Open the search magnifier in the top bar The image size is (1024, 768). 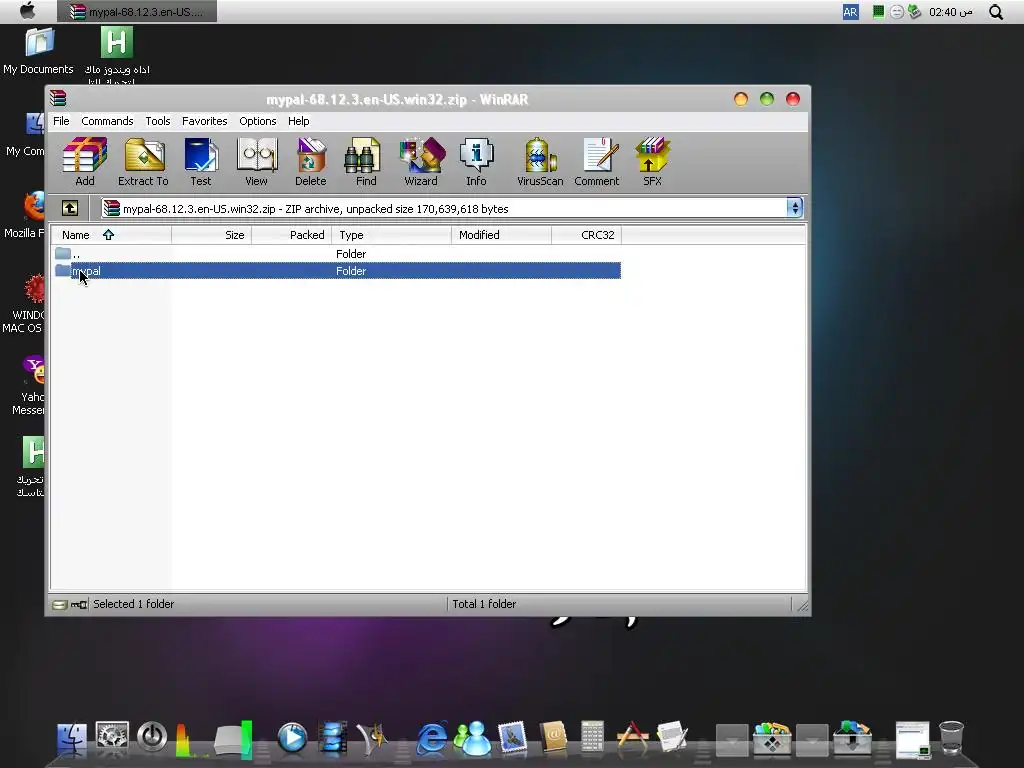click(x=995, y=12)
